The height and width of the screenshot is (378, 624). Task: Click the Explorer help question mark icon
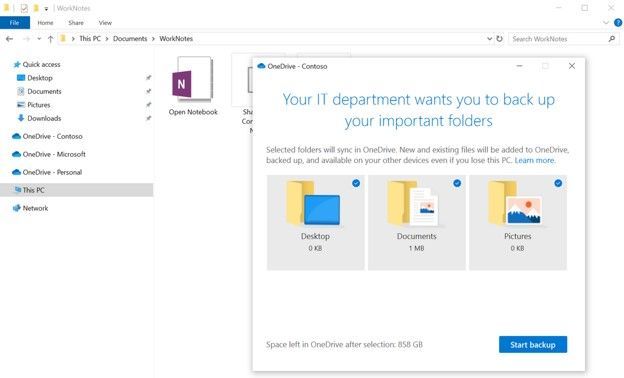pyautogui.click(x=618, y=23)
